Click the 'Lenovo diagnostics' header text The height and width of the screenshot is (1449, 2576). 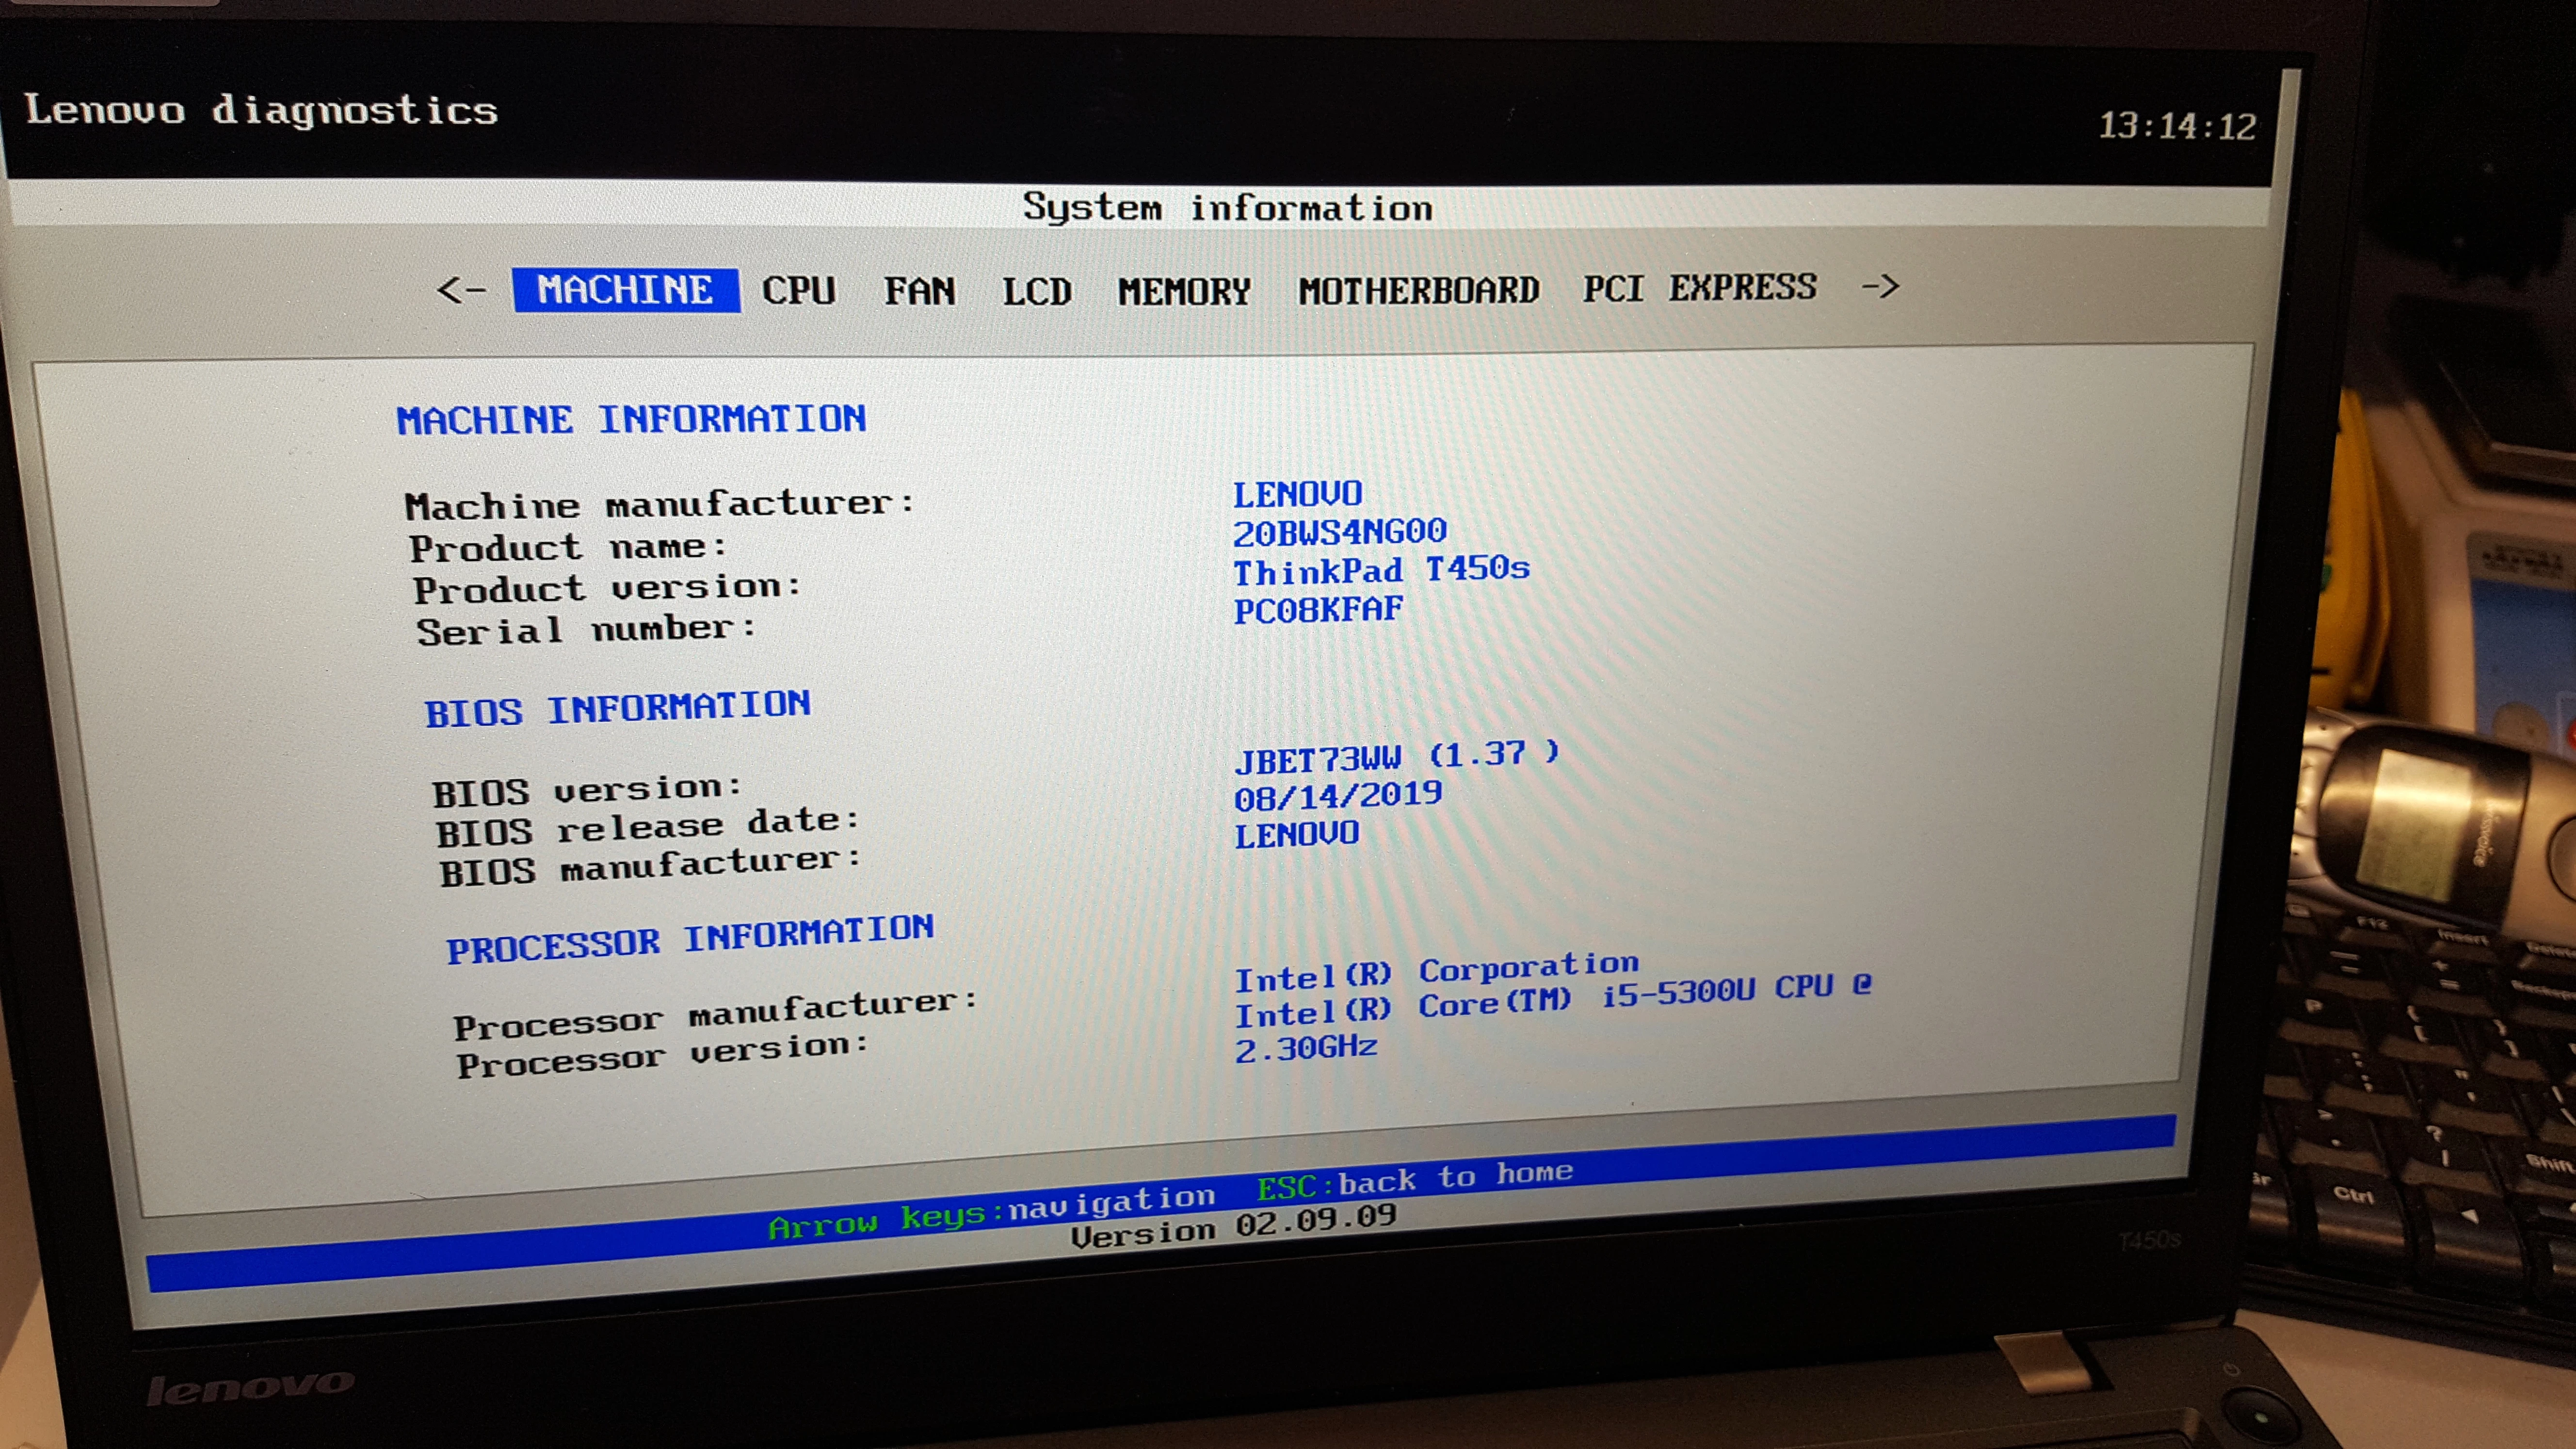(x=261, y=109)
